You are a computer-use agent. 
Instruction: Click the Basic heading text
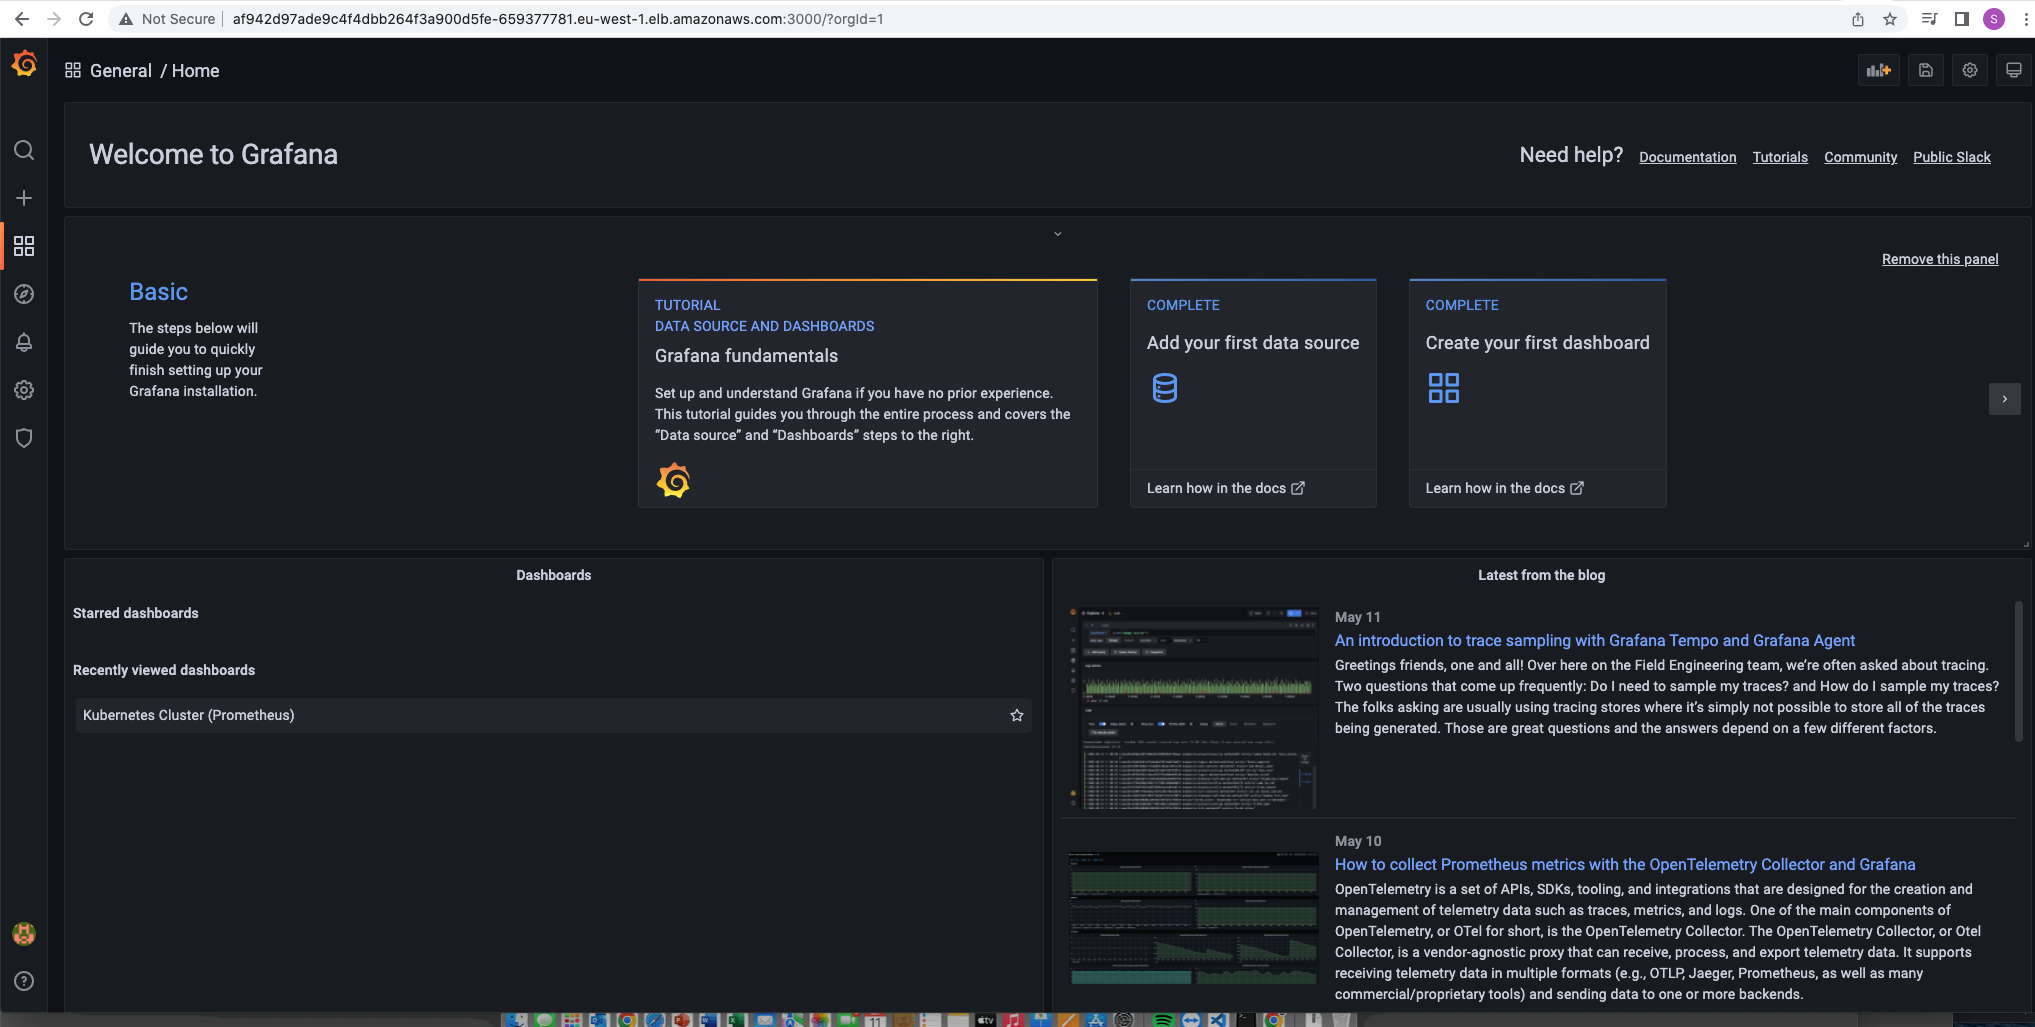tap(158, 292)
